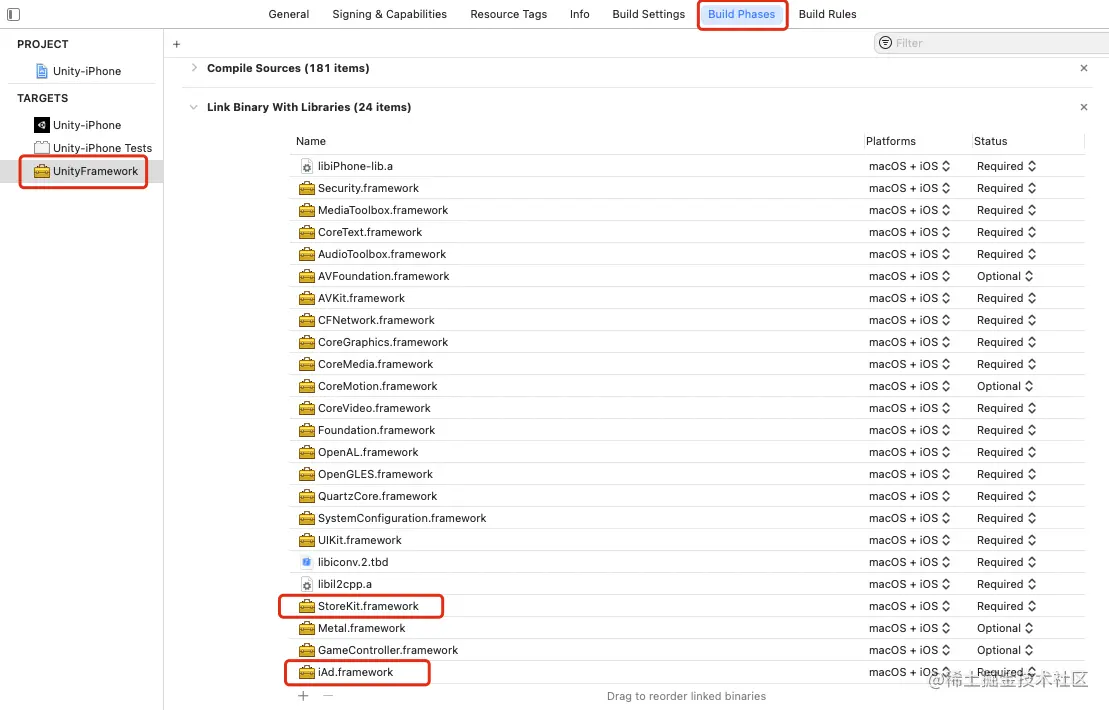Collapse the Link Binary With Libraries section
The height and width of the screenshot is (710, 1109).
point(194,107)
